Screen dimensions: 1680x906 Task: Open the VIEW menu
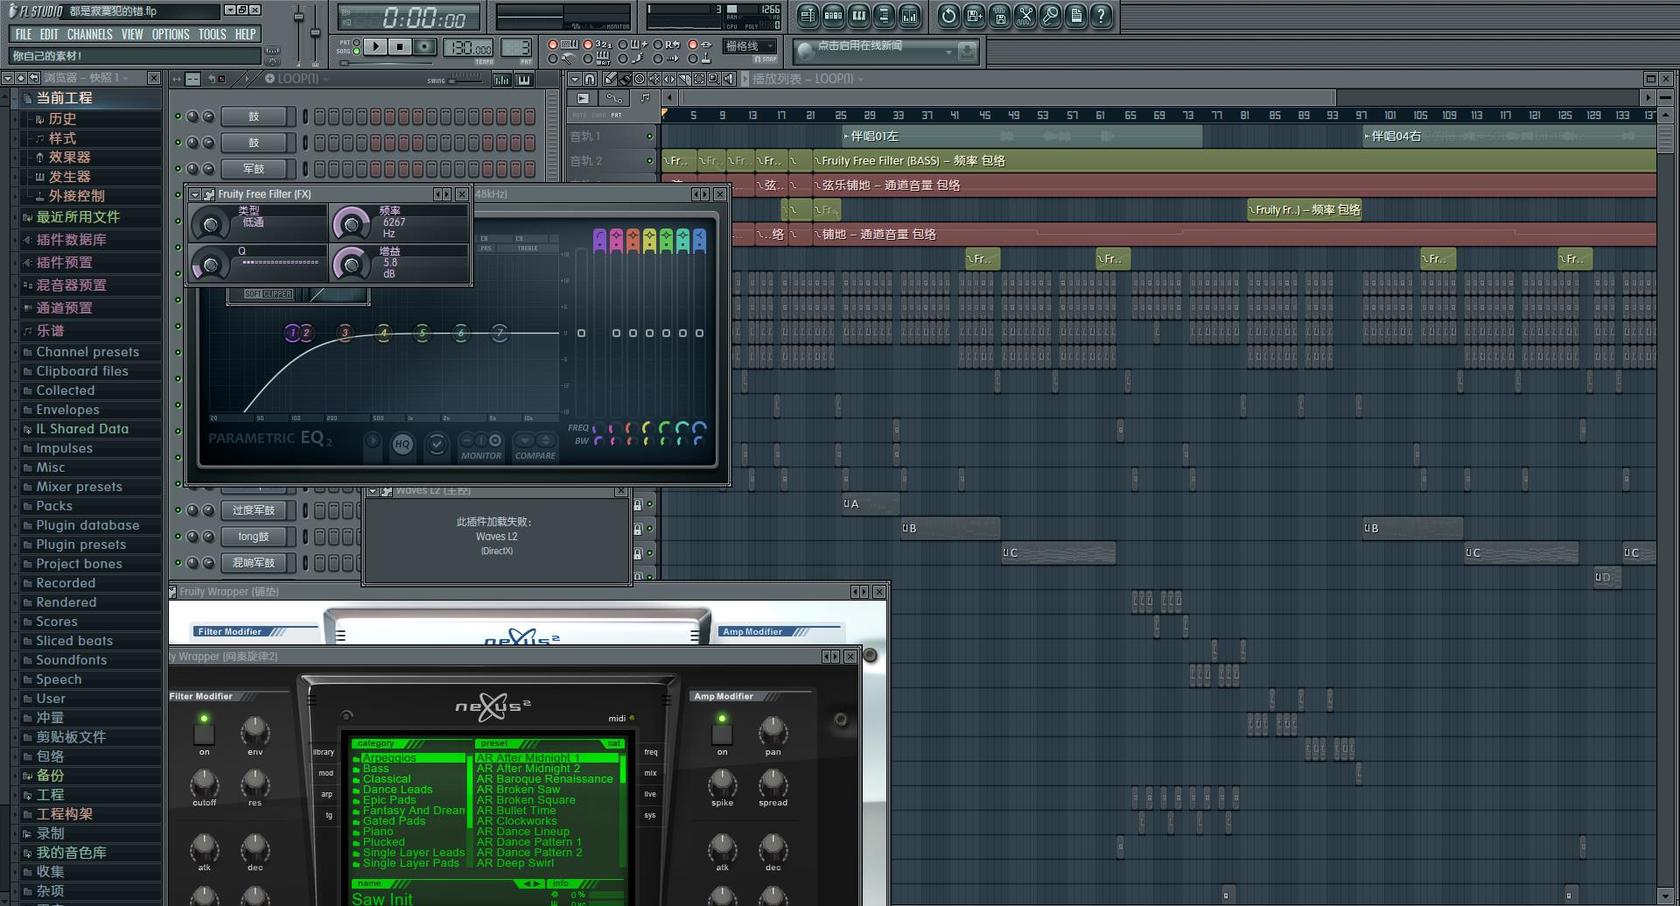coord(132,34)
